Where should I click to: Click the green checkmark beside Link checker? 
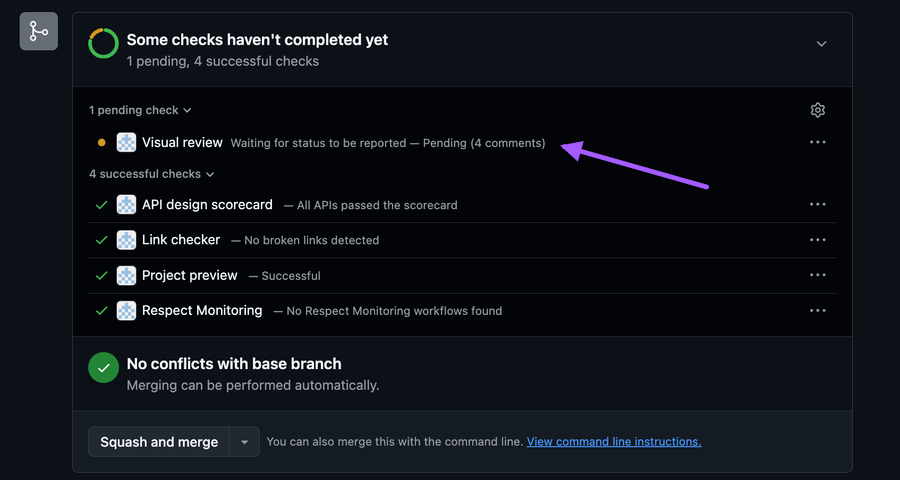coord(102,240)
